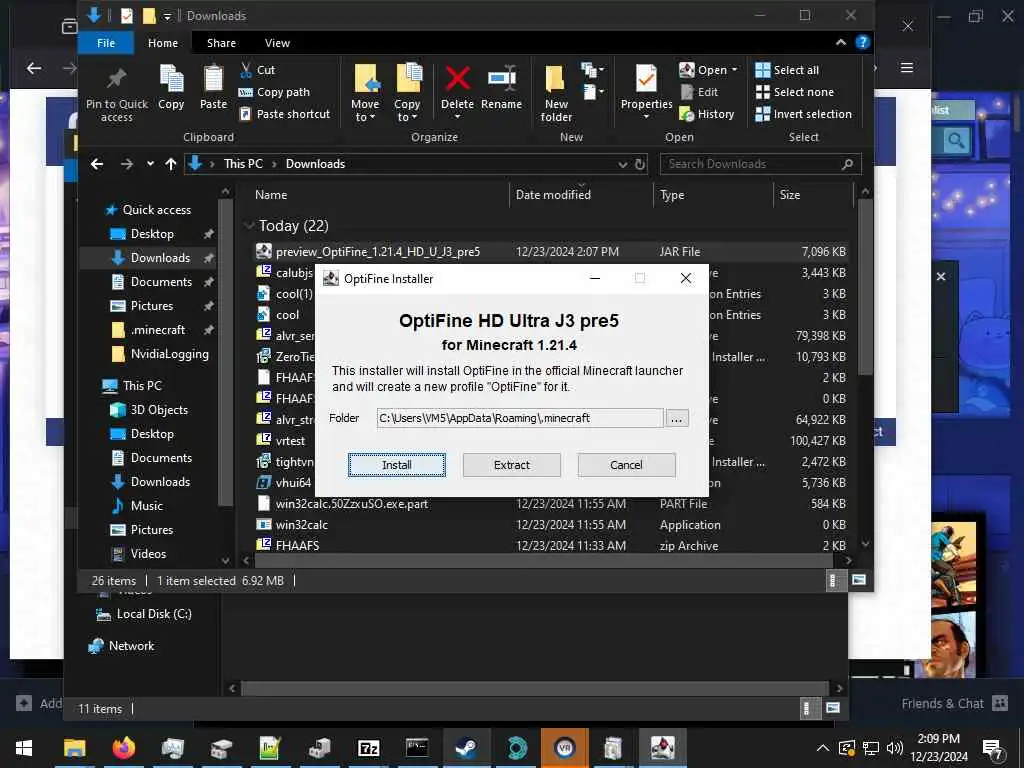Image resolution: width=1024 pixels, height=768 pixels.
Task: Click Paste shortcut in the ribbon
Action: [x=285, y=114]
